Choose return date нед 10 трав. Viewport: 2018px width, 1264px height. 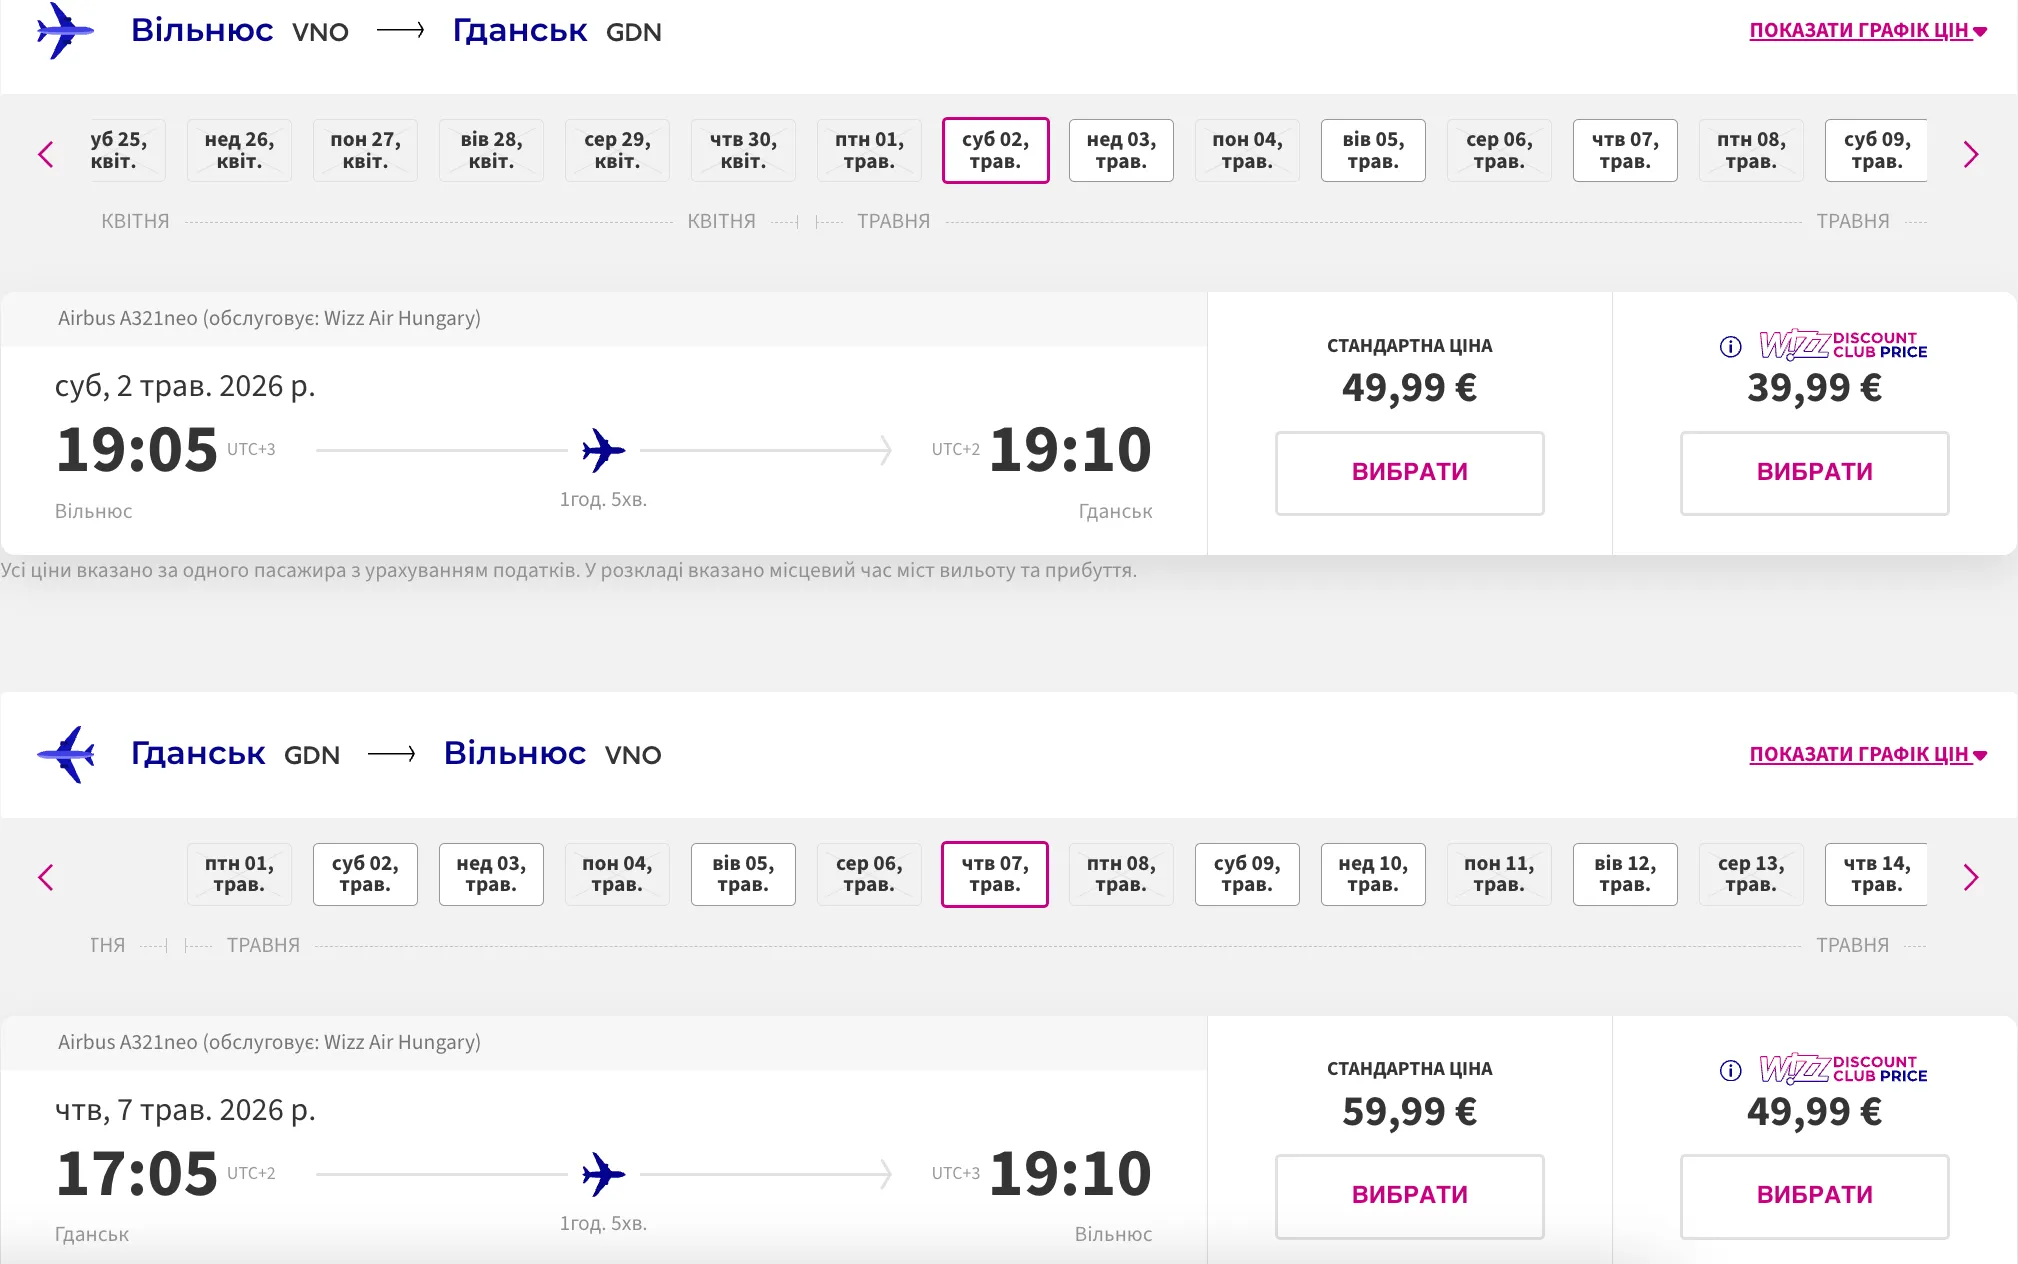click(x=1373, y=875)
